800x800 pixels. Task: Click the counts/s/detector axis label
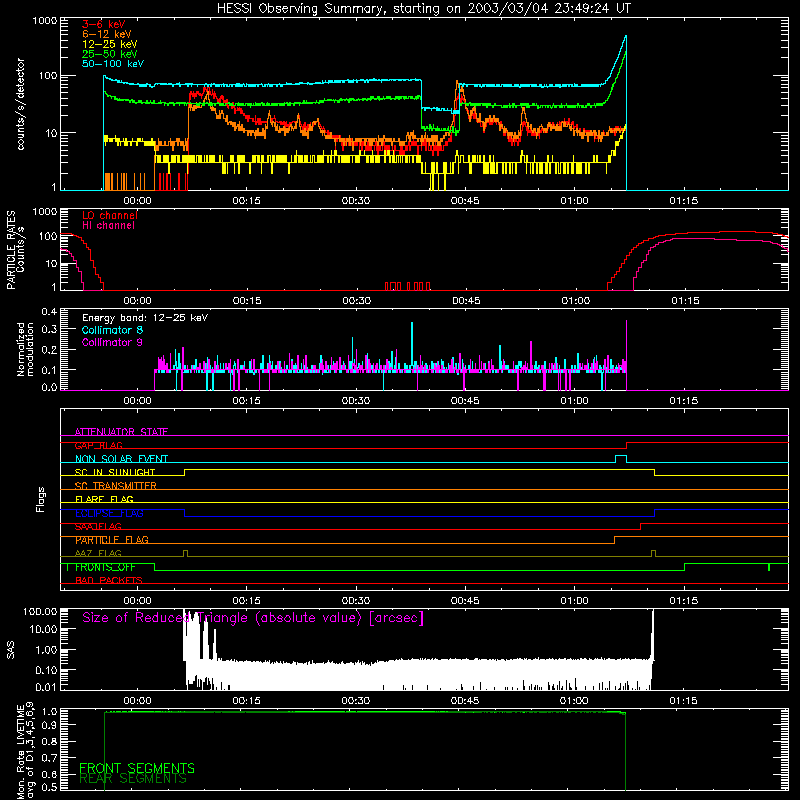21,104
